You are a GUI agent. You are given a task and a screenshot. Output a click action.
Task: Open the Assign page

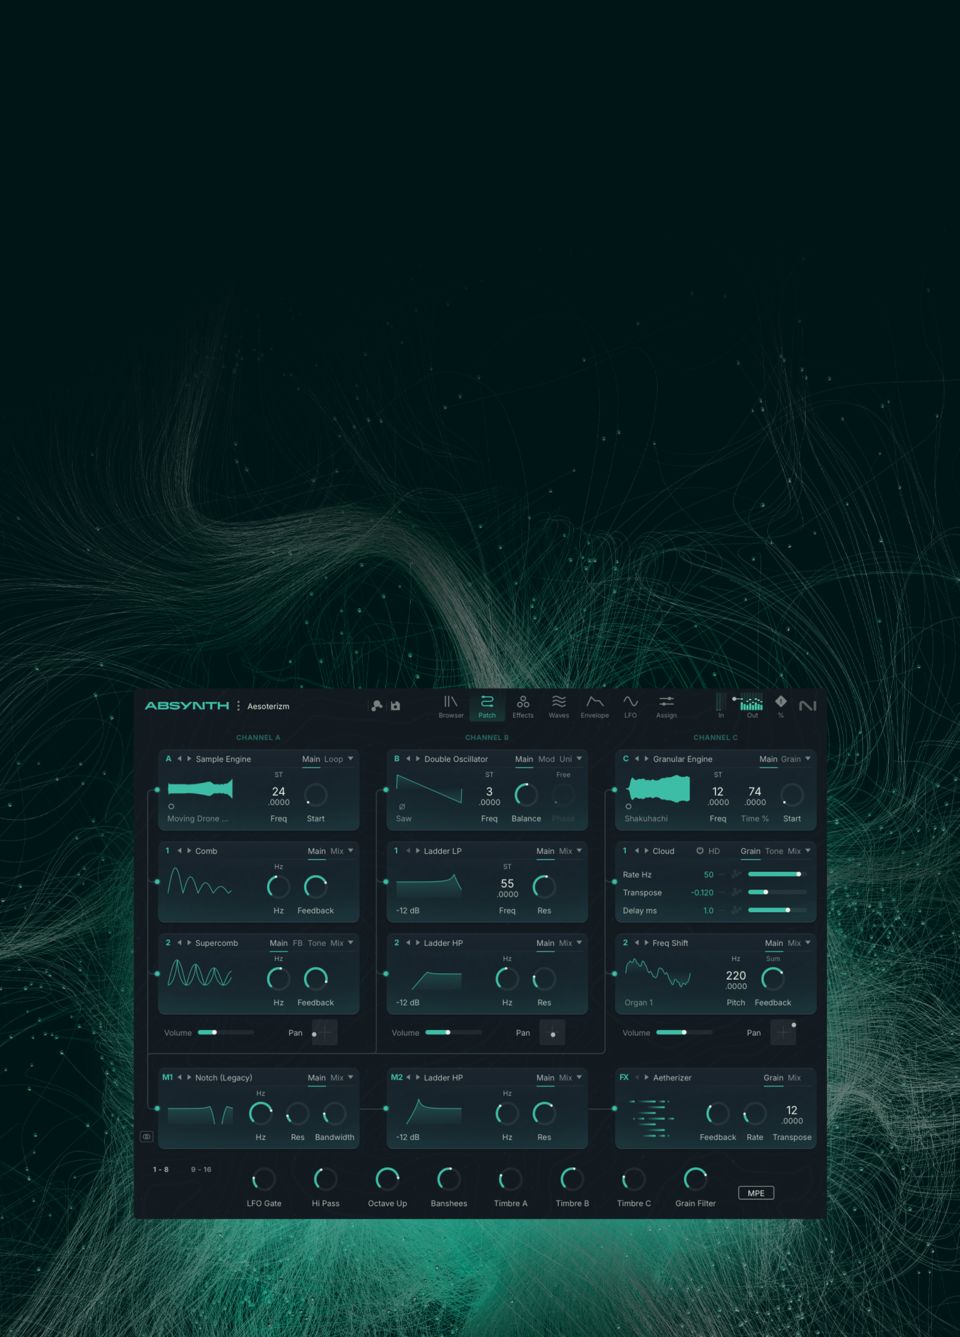(x=666, y=706)
